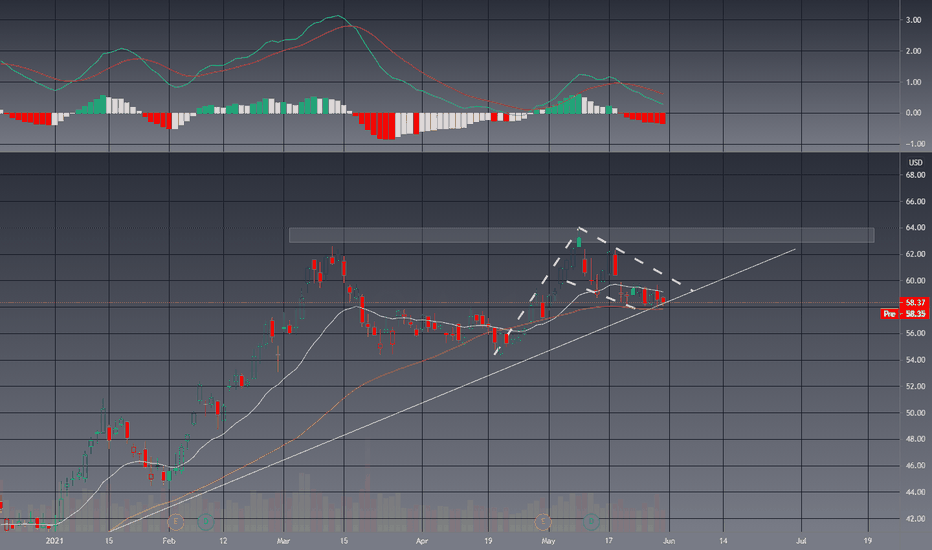Click the 62.00 price axis label
The height and width of the screenshot is (550, 932).
[x=915, y=254]
